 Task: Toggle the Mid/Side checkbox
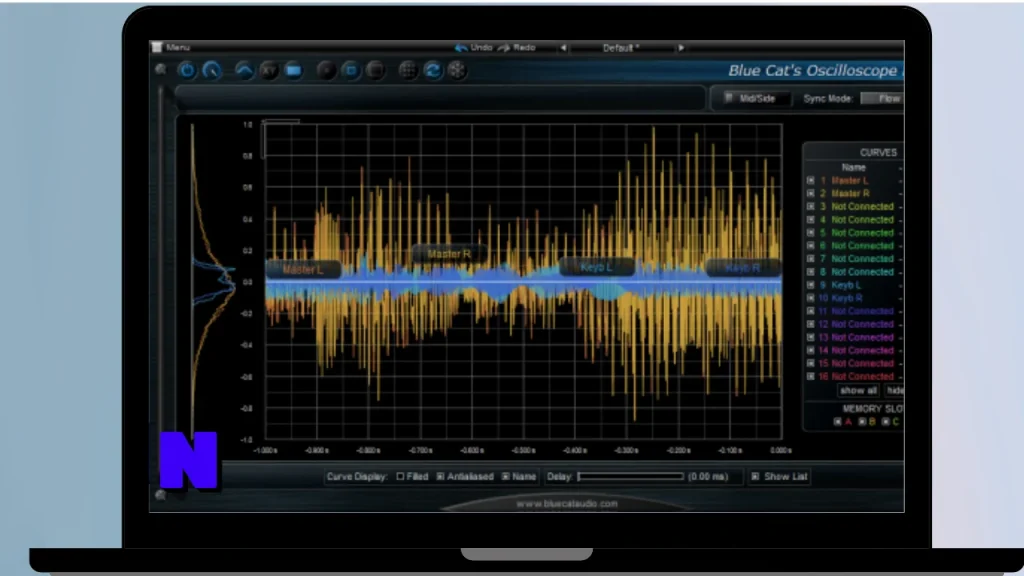point(729,98)
